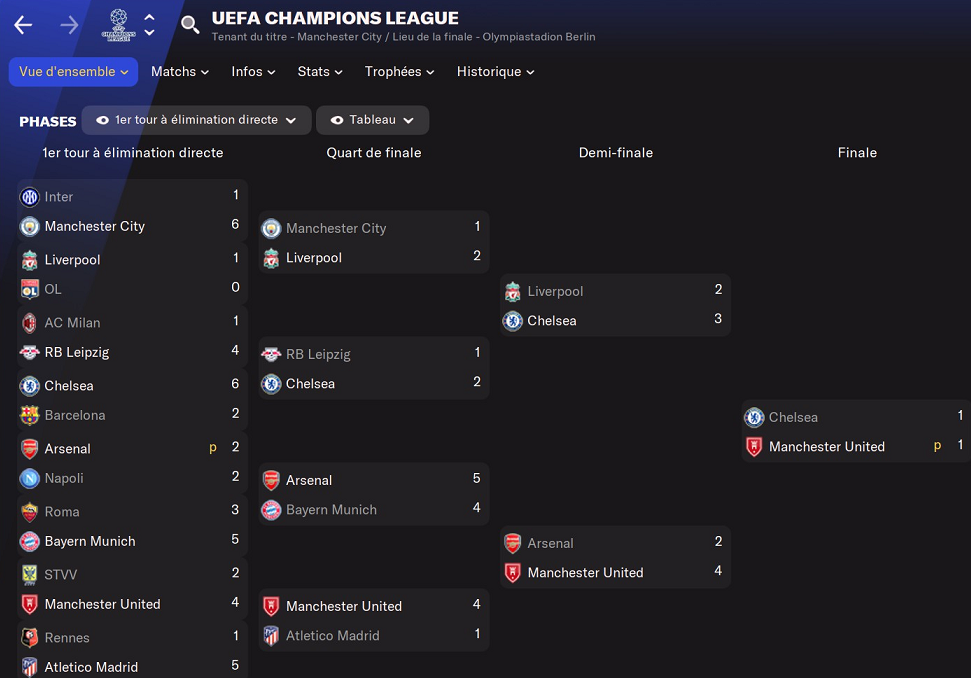
Task: Open the Historique menu
Action: [495, 72]
